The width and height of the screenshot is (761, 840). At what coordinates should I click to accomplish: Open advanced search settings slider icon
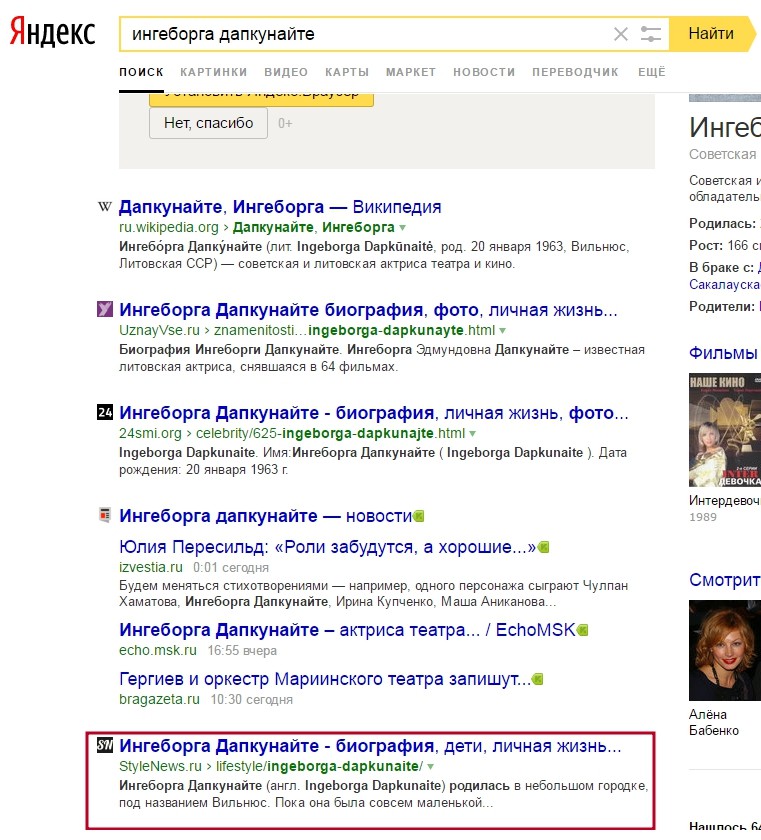651,34
